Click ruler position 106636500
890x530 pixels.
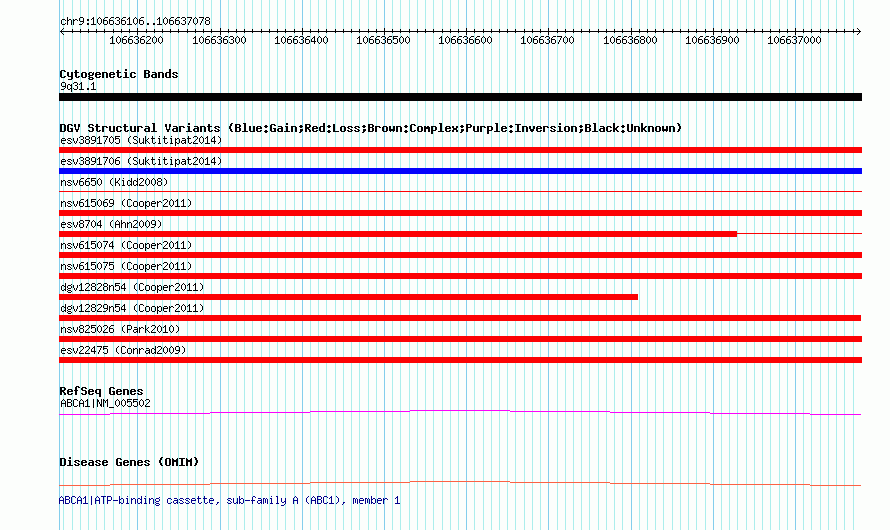point(383,41)
